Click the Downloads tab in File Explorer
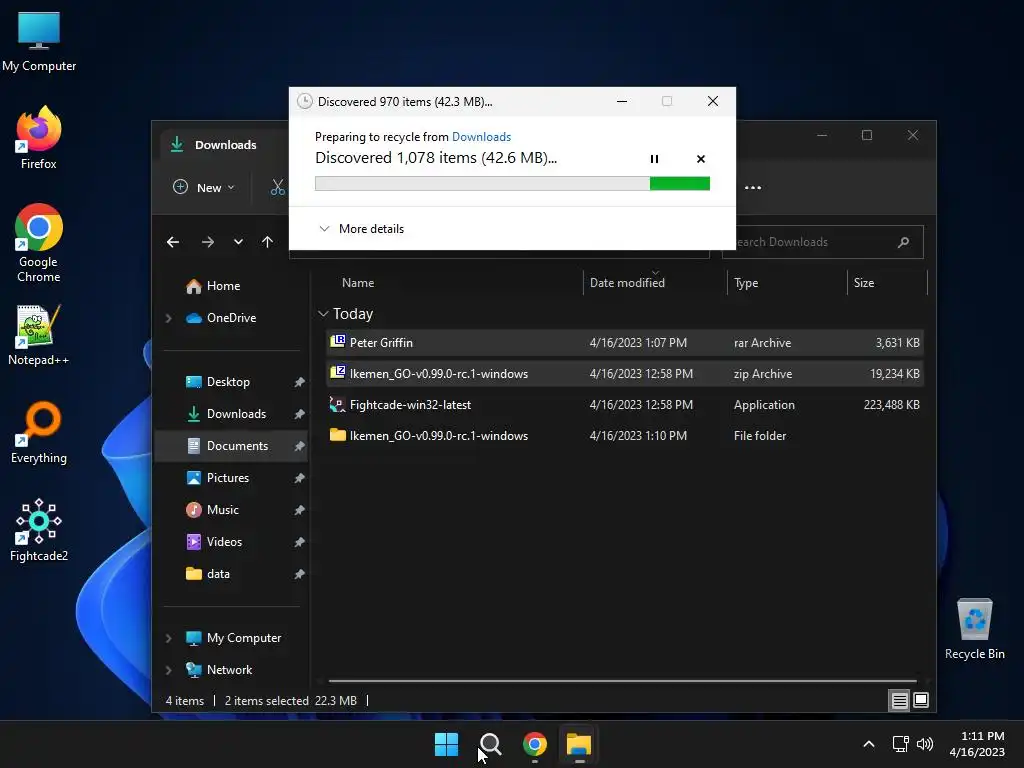The width and height of the screenshot is (1024, 768). (223, 145)
